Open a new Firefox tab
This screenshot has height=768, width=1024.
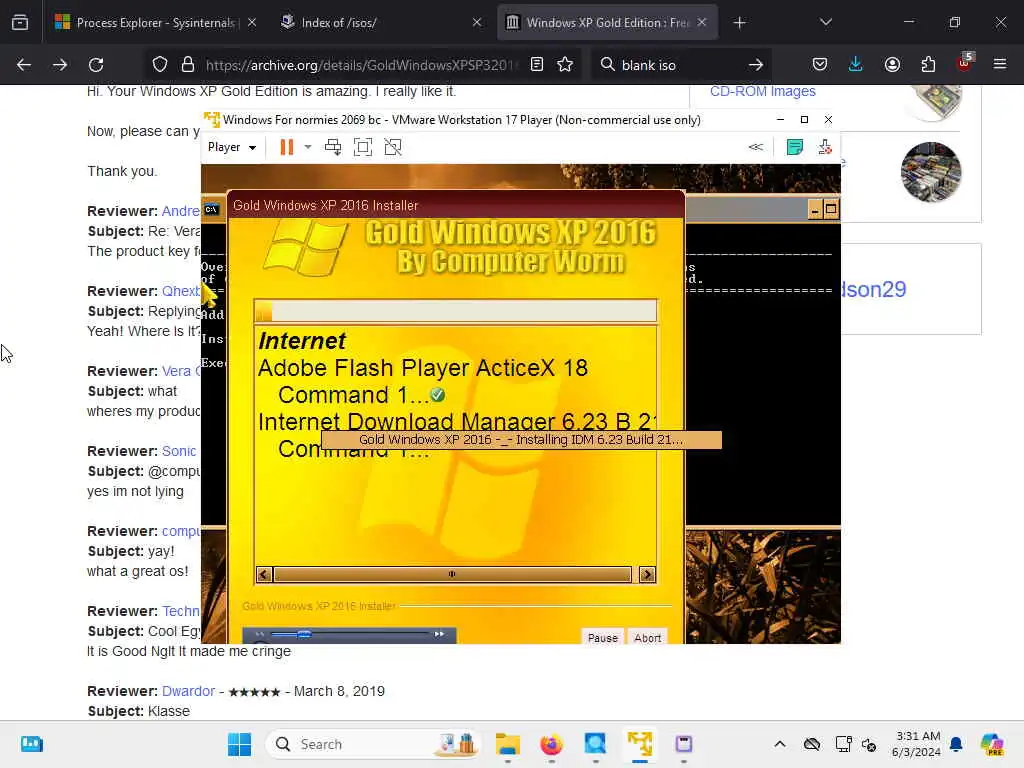pos(739,23)
